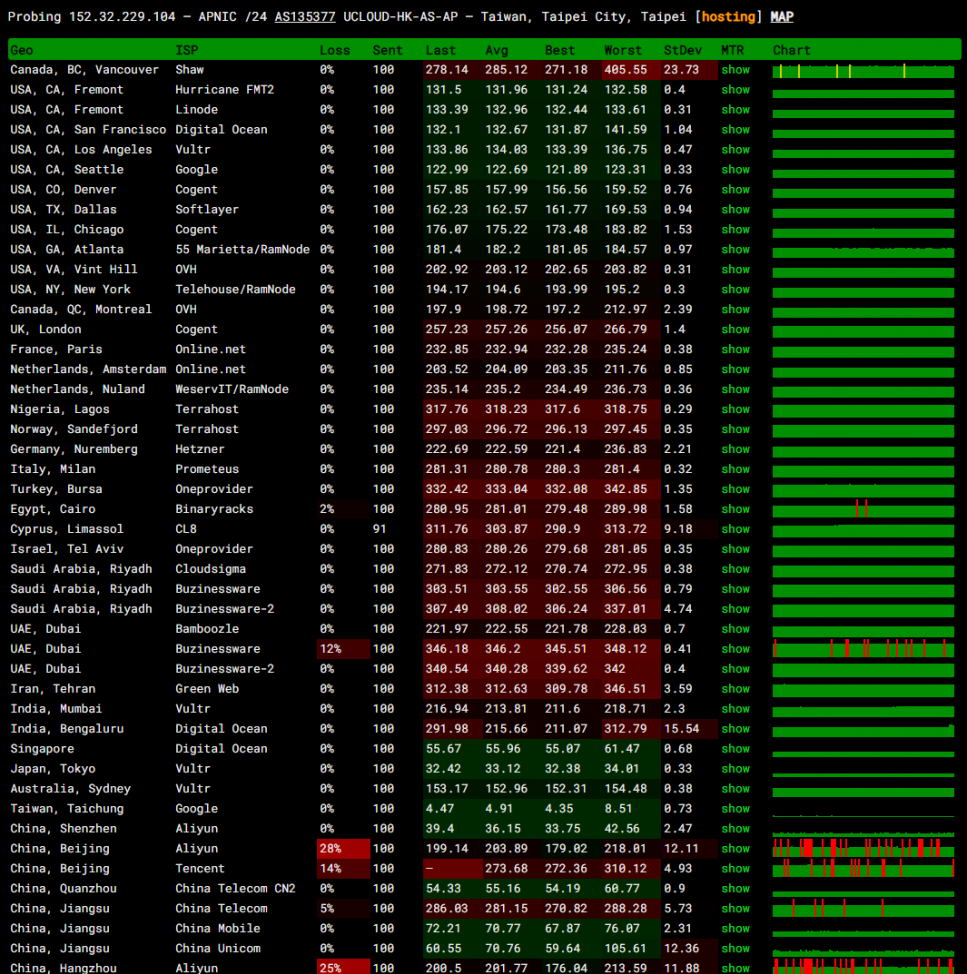The image size is (967, 974).
Task: Show MTR for Singapore Digital Ocean
Action: point(735,749)
